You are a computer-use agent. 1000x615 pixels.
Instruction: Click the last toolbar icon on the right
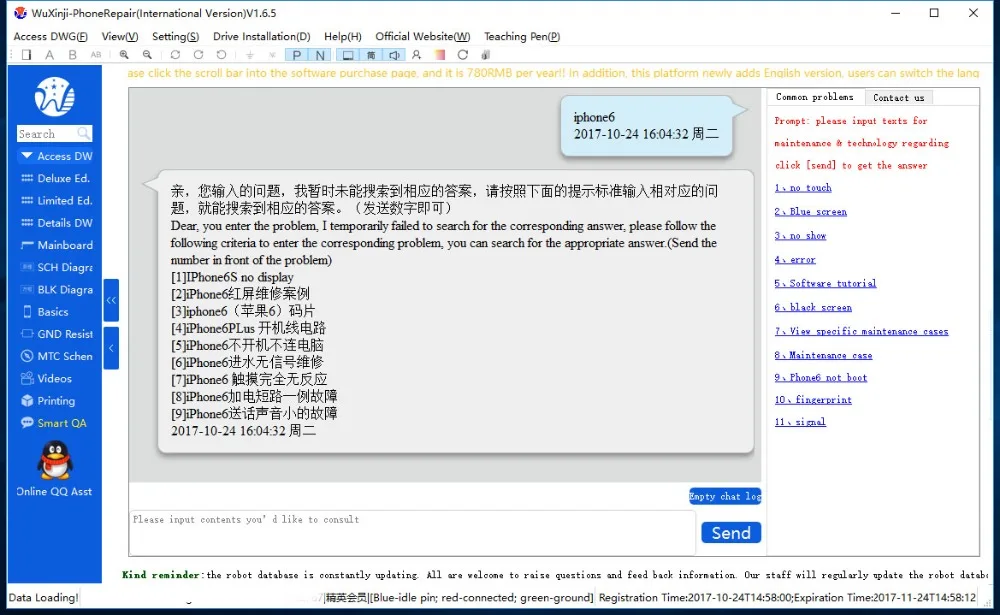[x=486, y=55]
